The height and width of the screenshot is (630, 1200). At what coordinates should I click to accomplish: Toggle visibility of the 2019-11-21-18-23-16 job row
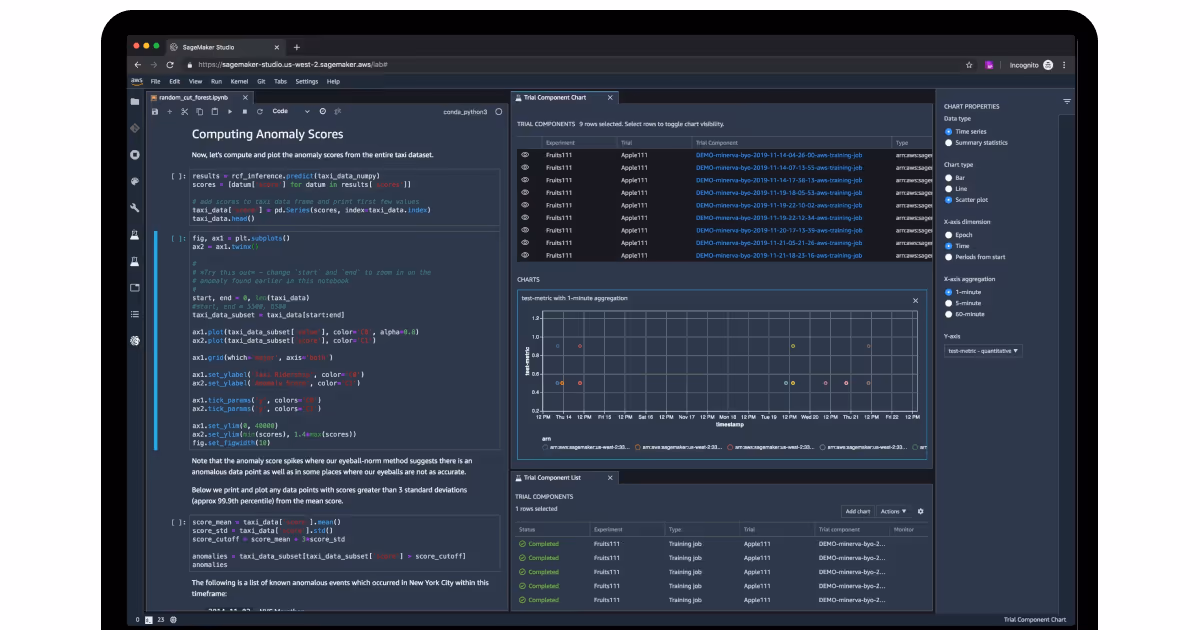pos(524,255)
